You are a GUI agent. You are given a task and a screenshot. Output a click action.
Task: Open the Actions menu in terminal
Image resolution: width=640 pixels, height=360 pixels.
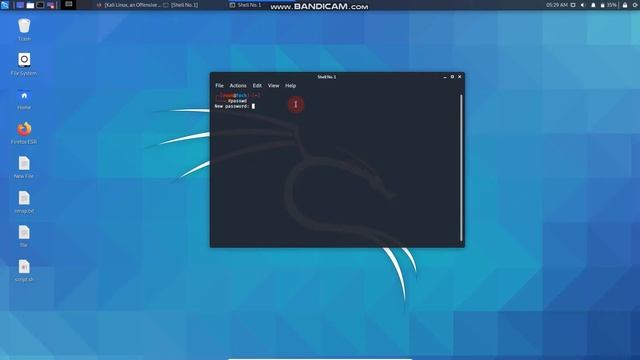(238, 86)
